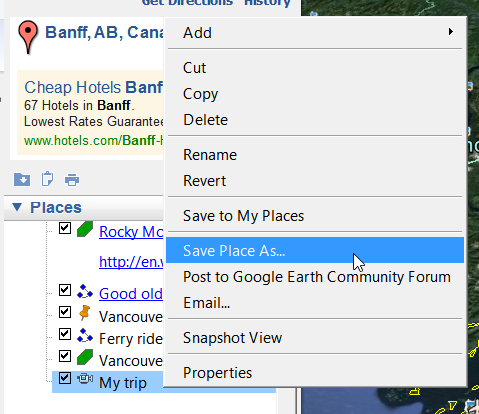Screen dimensions: 479x414
Task: Click the copy to clipboard icon
Action: click(47, 179)
